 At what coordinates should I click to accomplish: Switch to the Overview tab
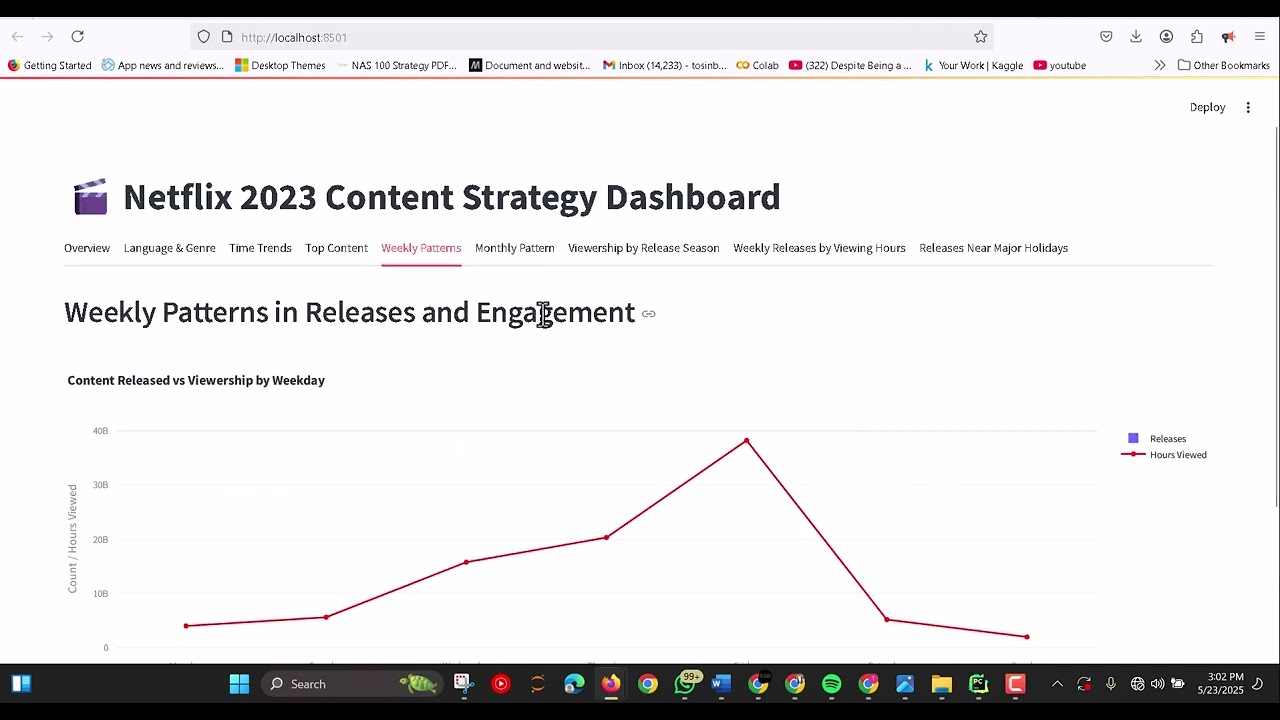[x=87, y=248]
